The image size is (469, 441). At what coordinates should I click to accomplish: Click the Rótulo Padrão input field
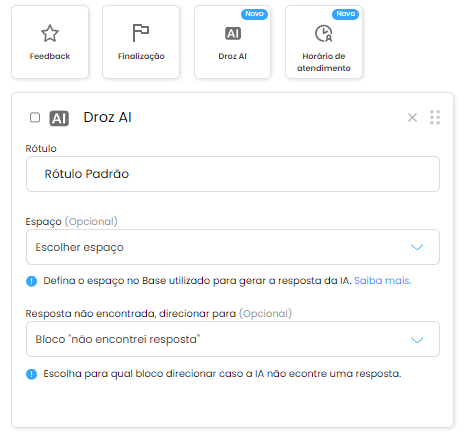(233, 174)
